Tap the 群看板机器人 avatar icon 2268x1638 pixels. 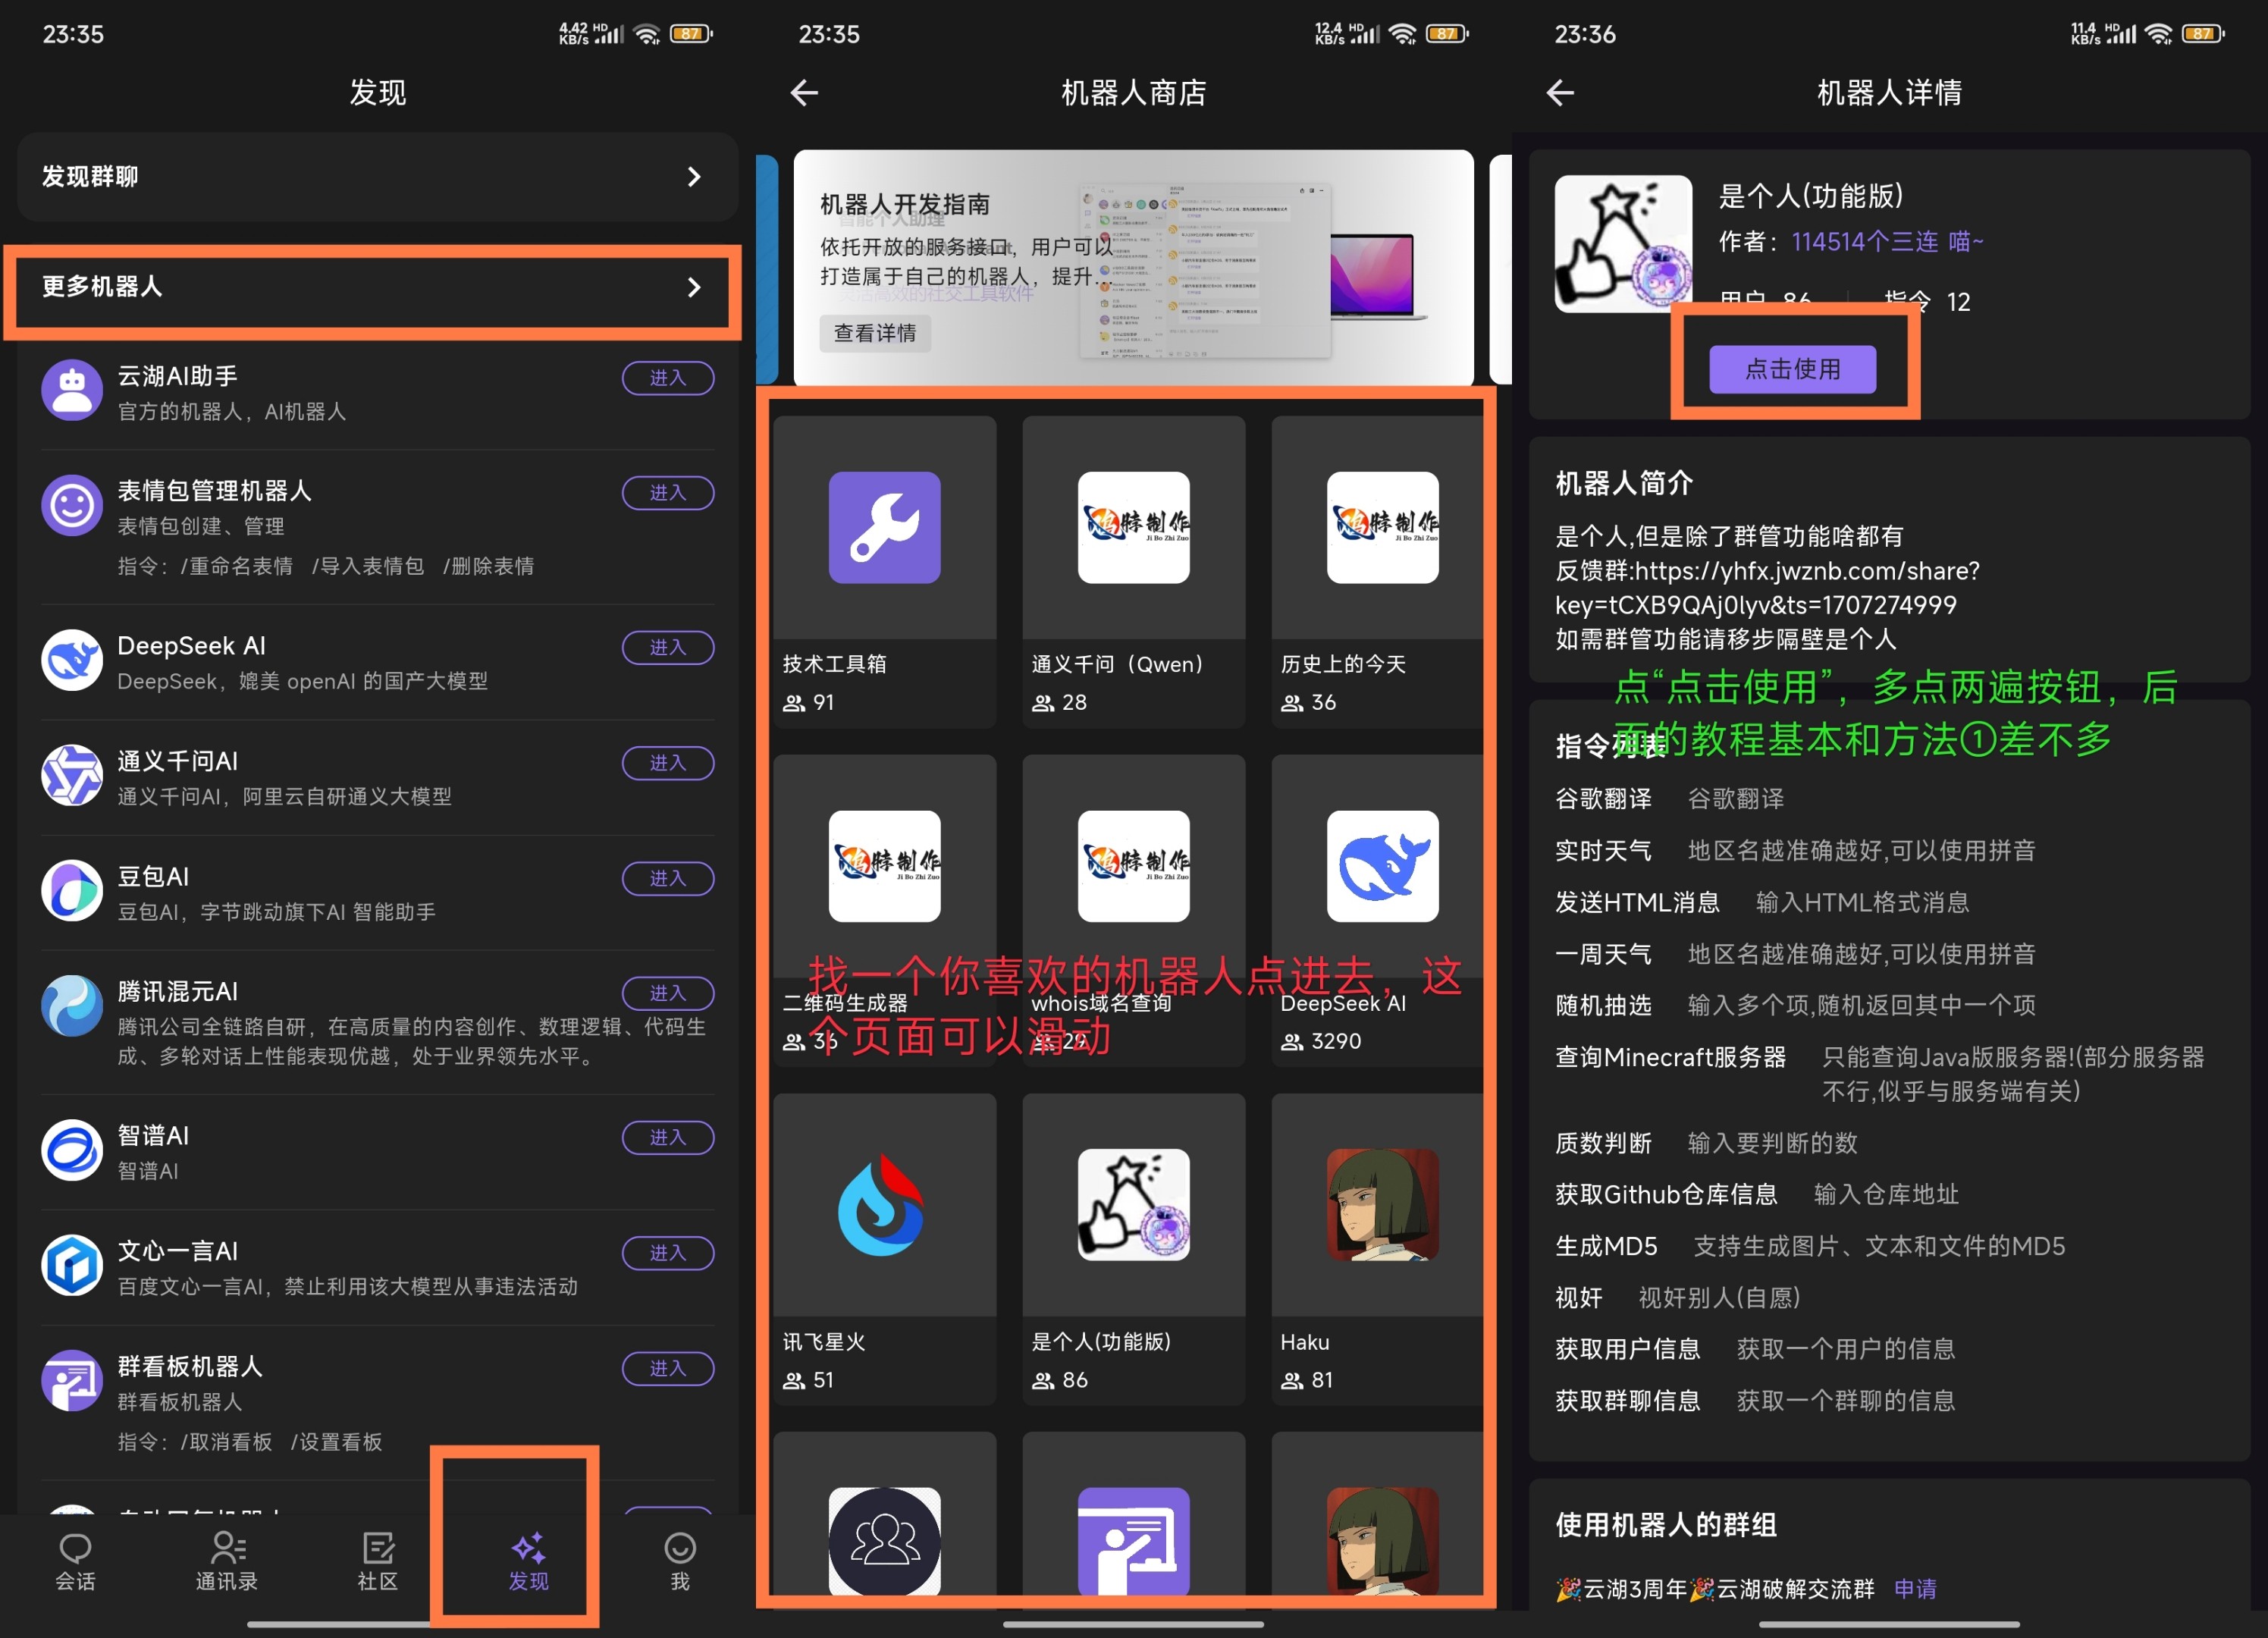(x=72, y=1380)
